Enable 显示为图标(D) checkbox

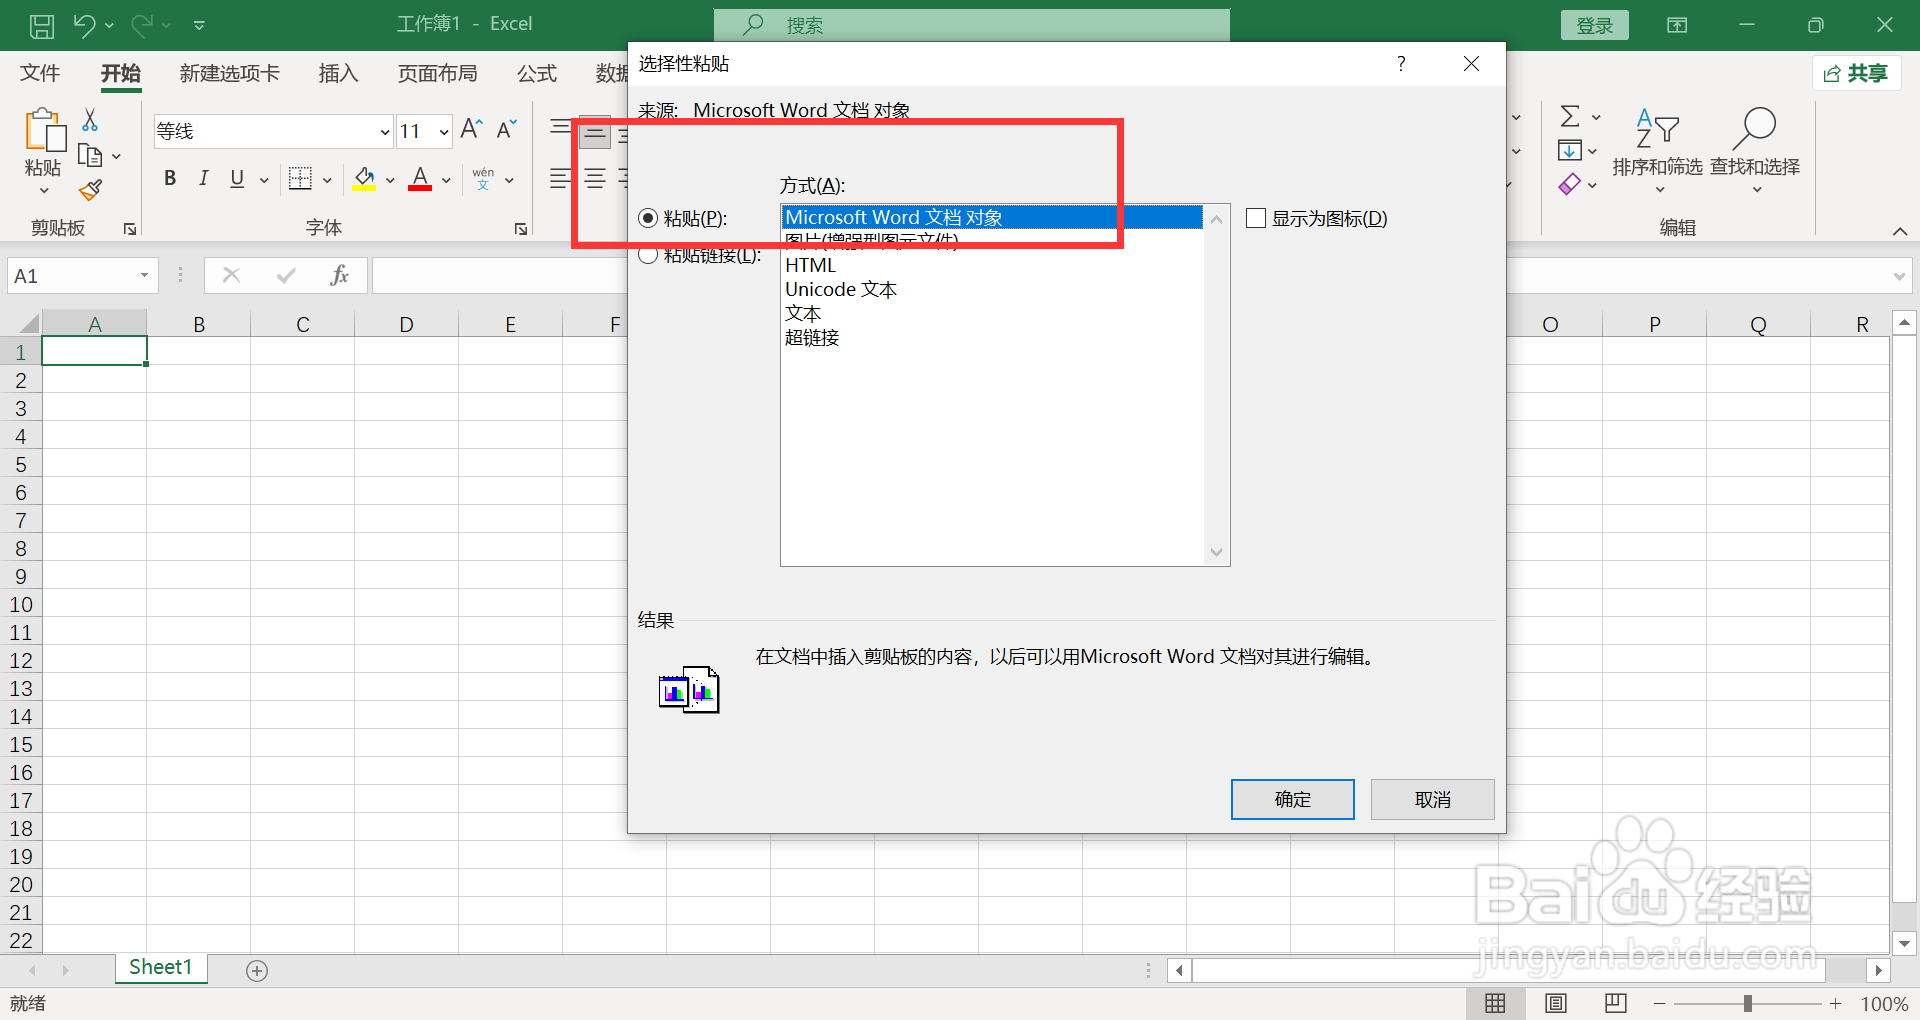point(1256,218)
